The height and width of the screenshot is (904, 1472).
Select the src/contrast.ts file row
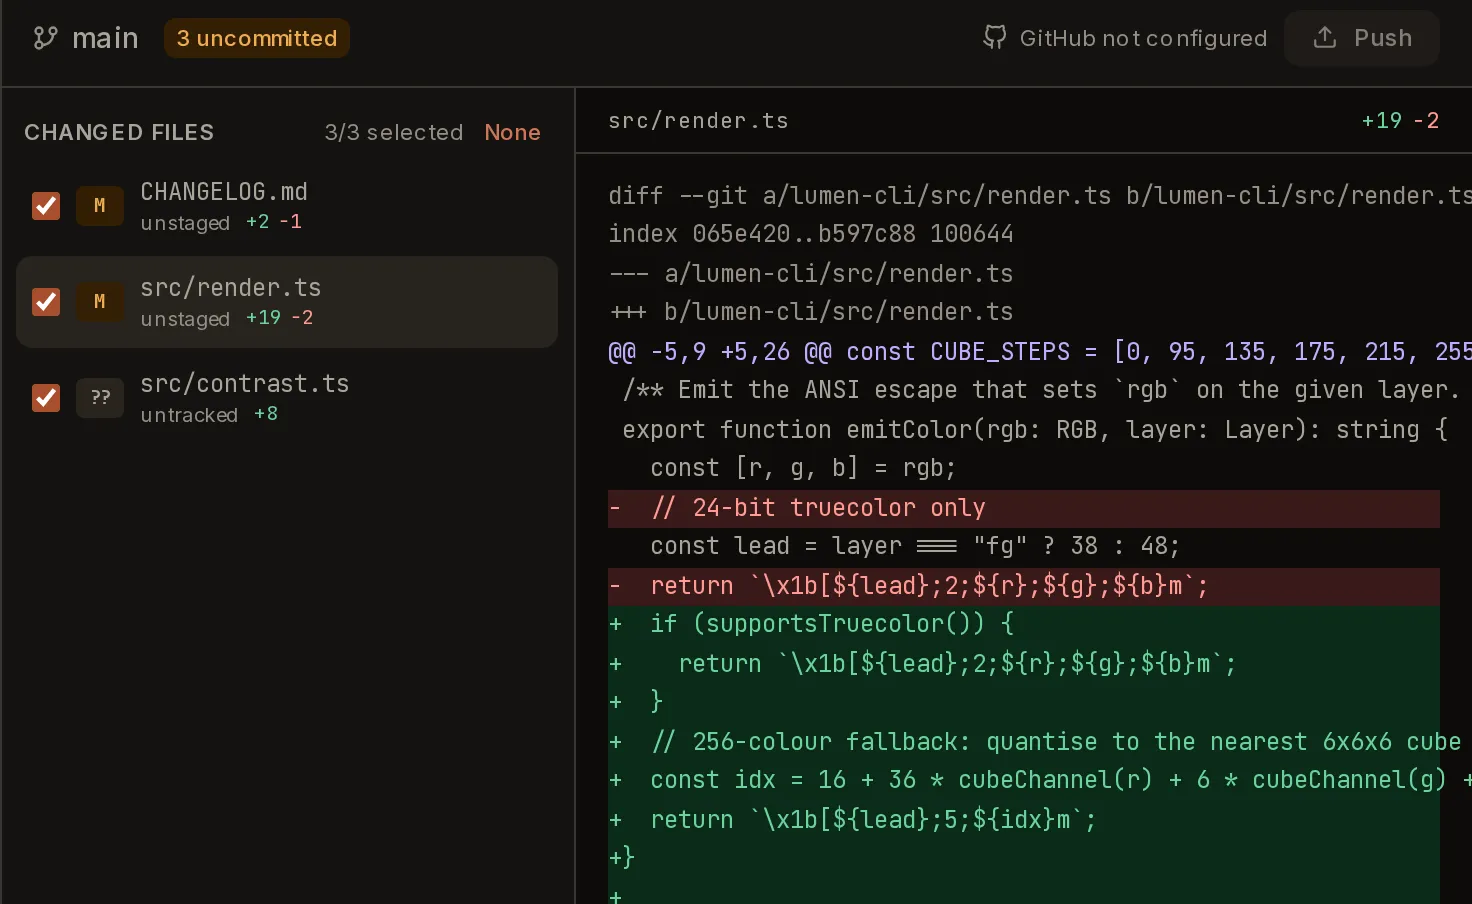coord(287,398)
